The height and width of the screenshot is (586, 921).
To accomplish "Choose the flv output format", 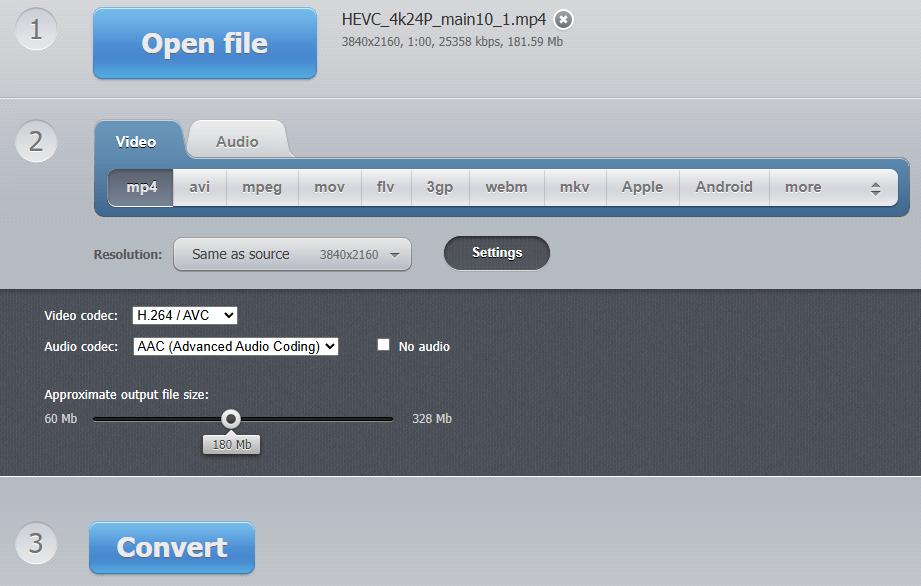I will 387,187.
